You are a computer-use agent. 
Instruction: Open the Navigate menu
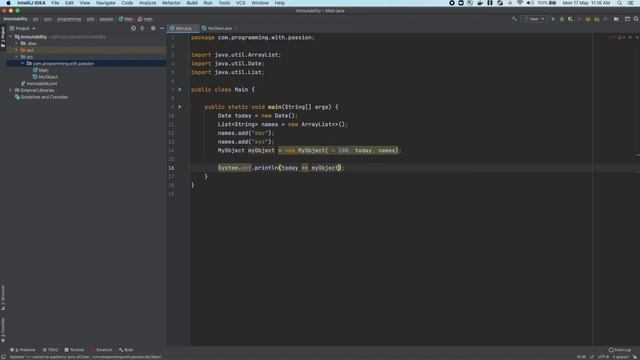[x=106, y=3]
